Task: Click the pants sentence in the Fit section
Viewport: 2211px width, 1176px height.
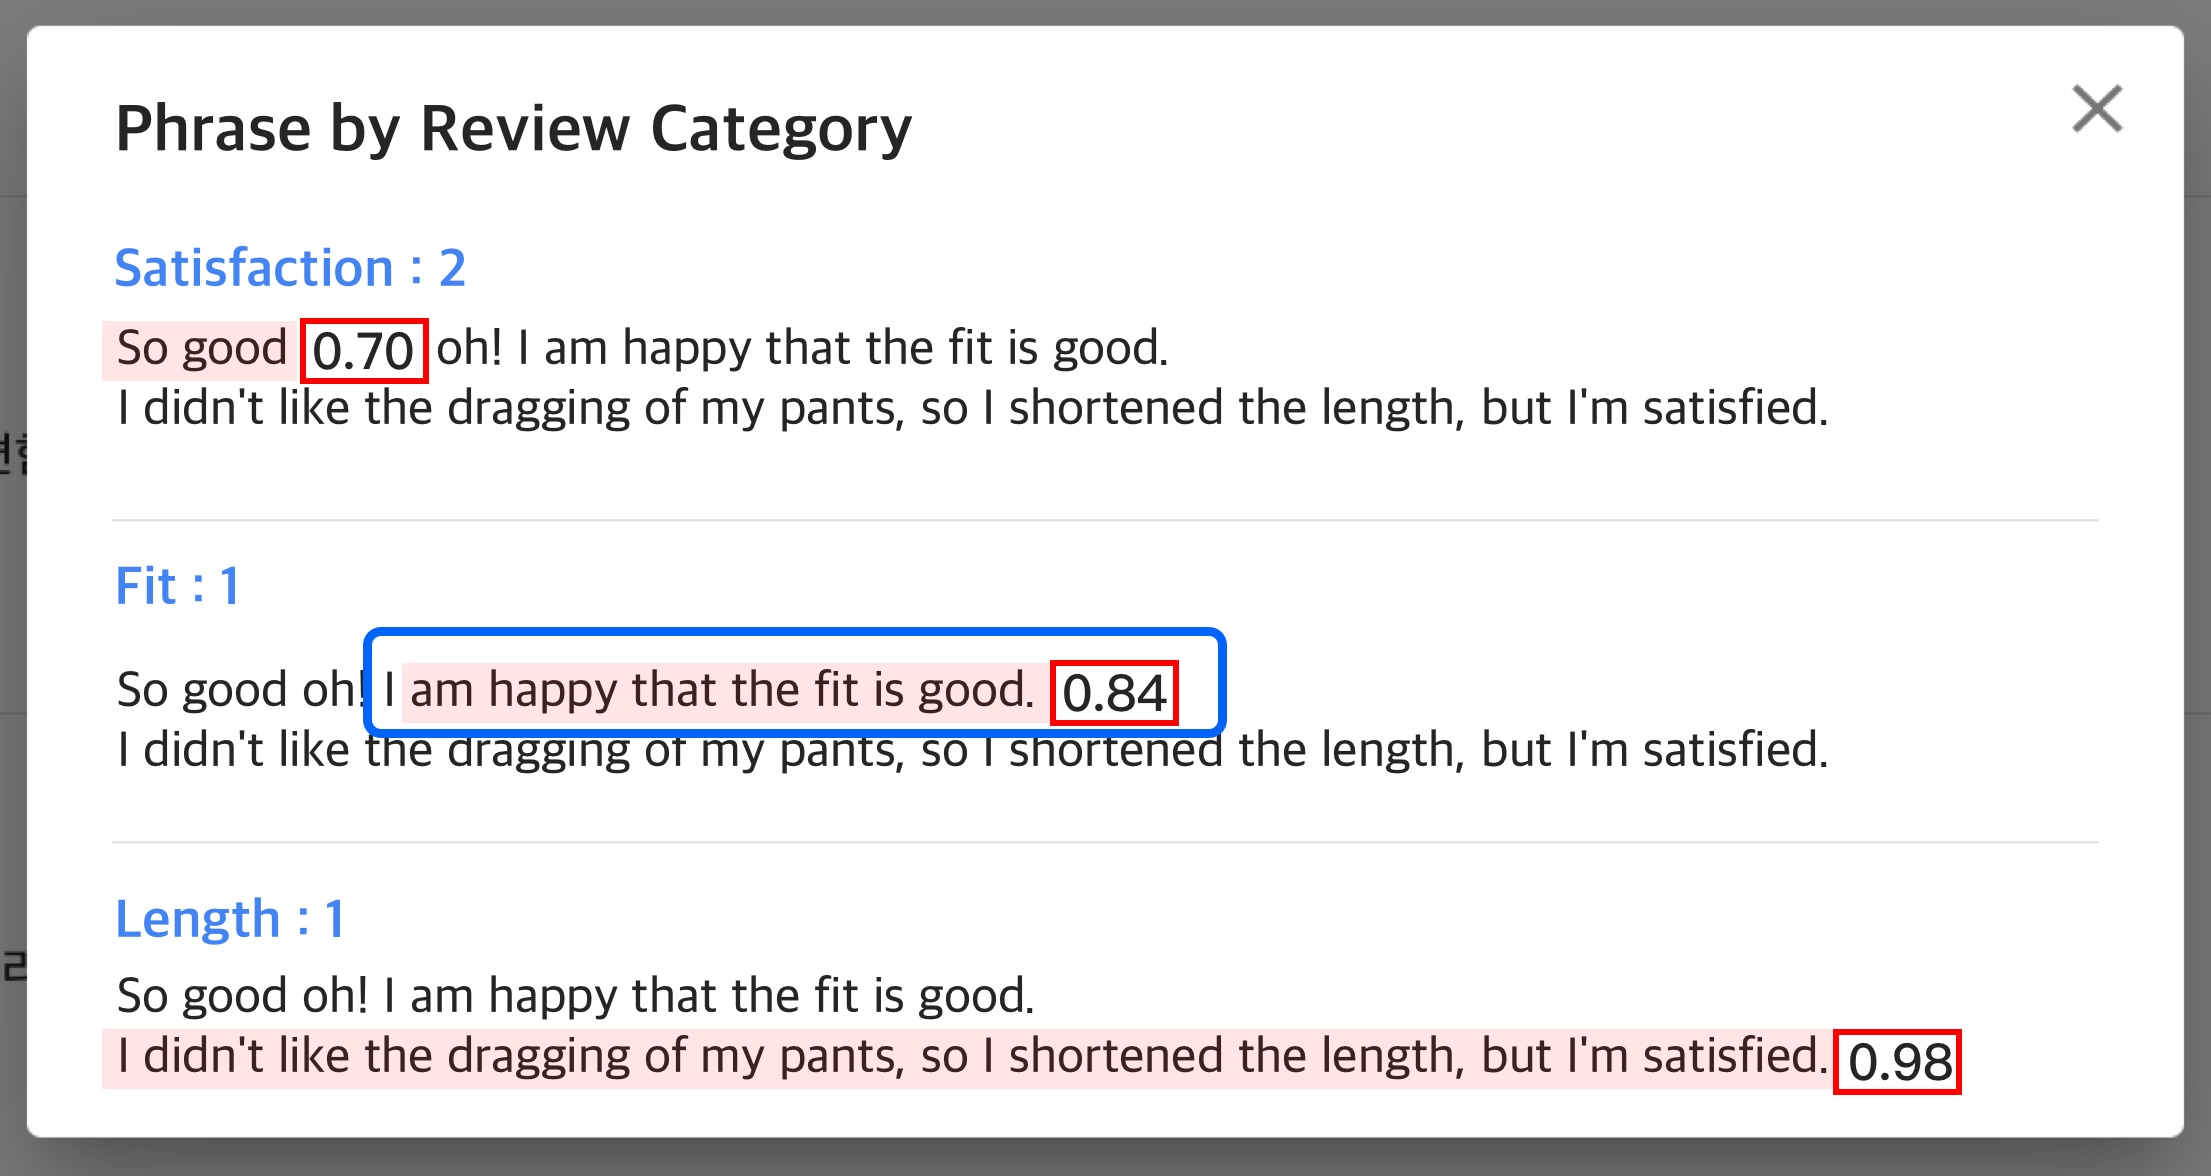Action: click(972, 751)
